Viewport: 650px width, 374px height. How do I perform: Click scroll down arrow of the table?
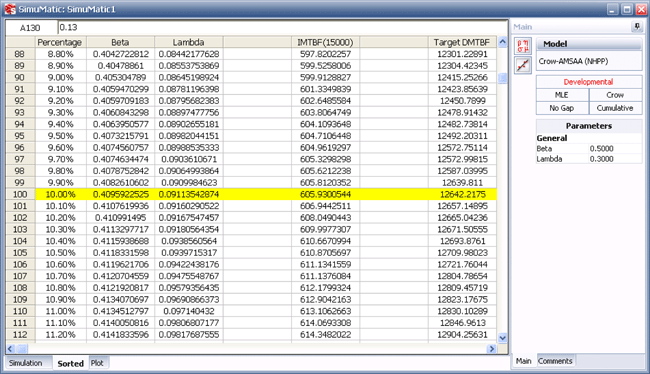pos(502,338)
